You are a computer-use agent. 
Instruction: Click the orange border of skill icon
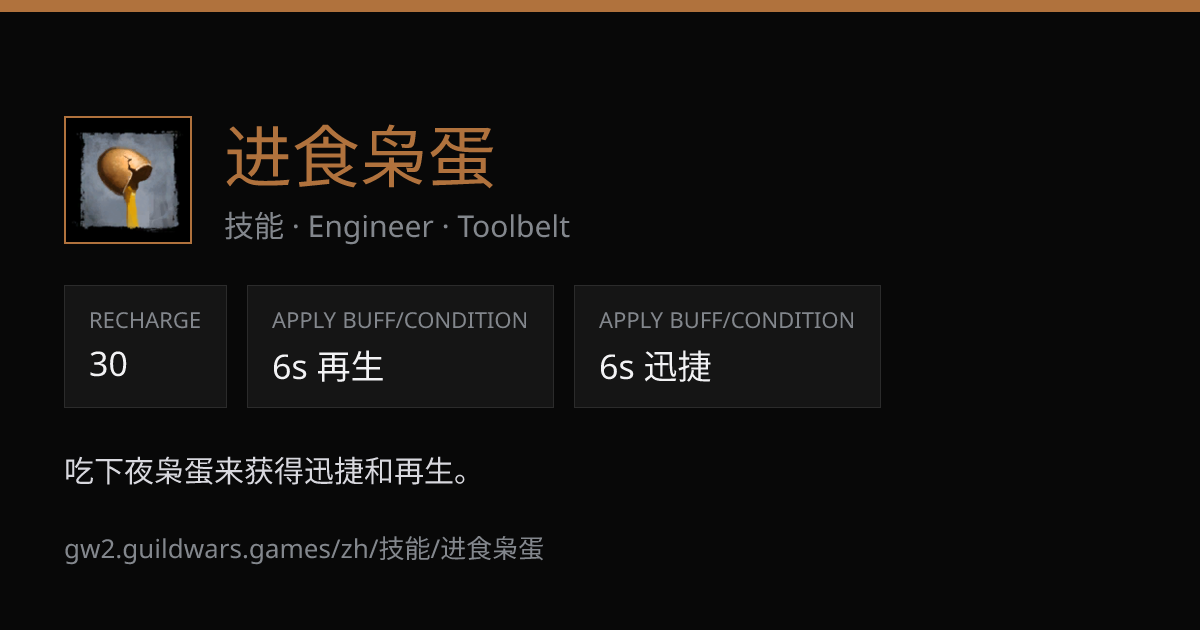coord(128,118)
